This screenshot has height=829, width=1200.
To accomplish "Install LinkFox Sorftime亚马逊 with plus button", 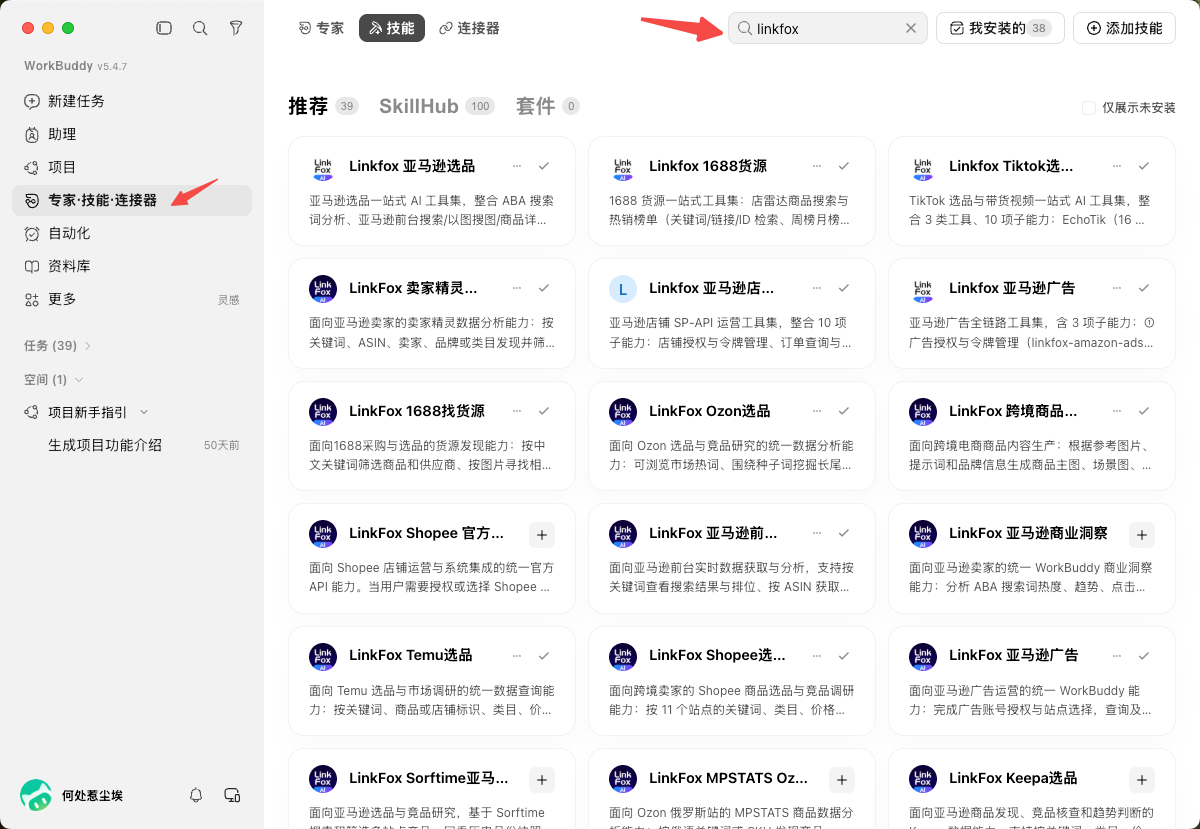I will click(541, 779).
